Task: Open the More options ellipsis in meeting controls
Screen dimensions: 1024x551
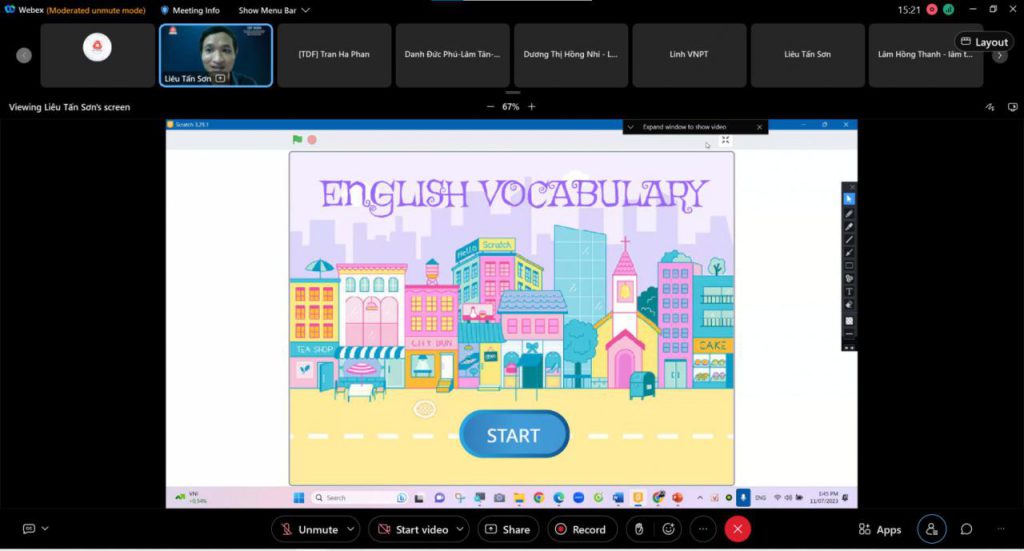Action: click(x=702, y=529)
